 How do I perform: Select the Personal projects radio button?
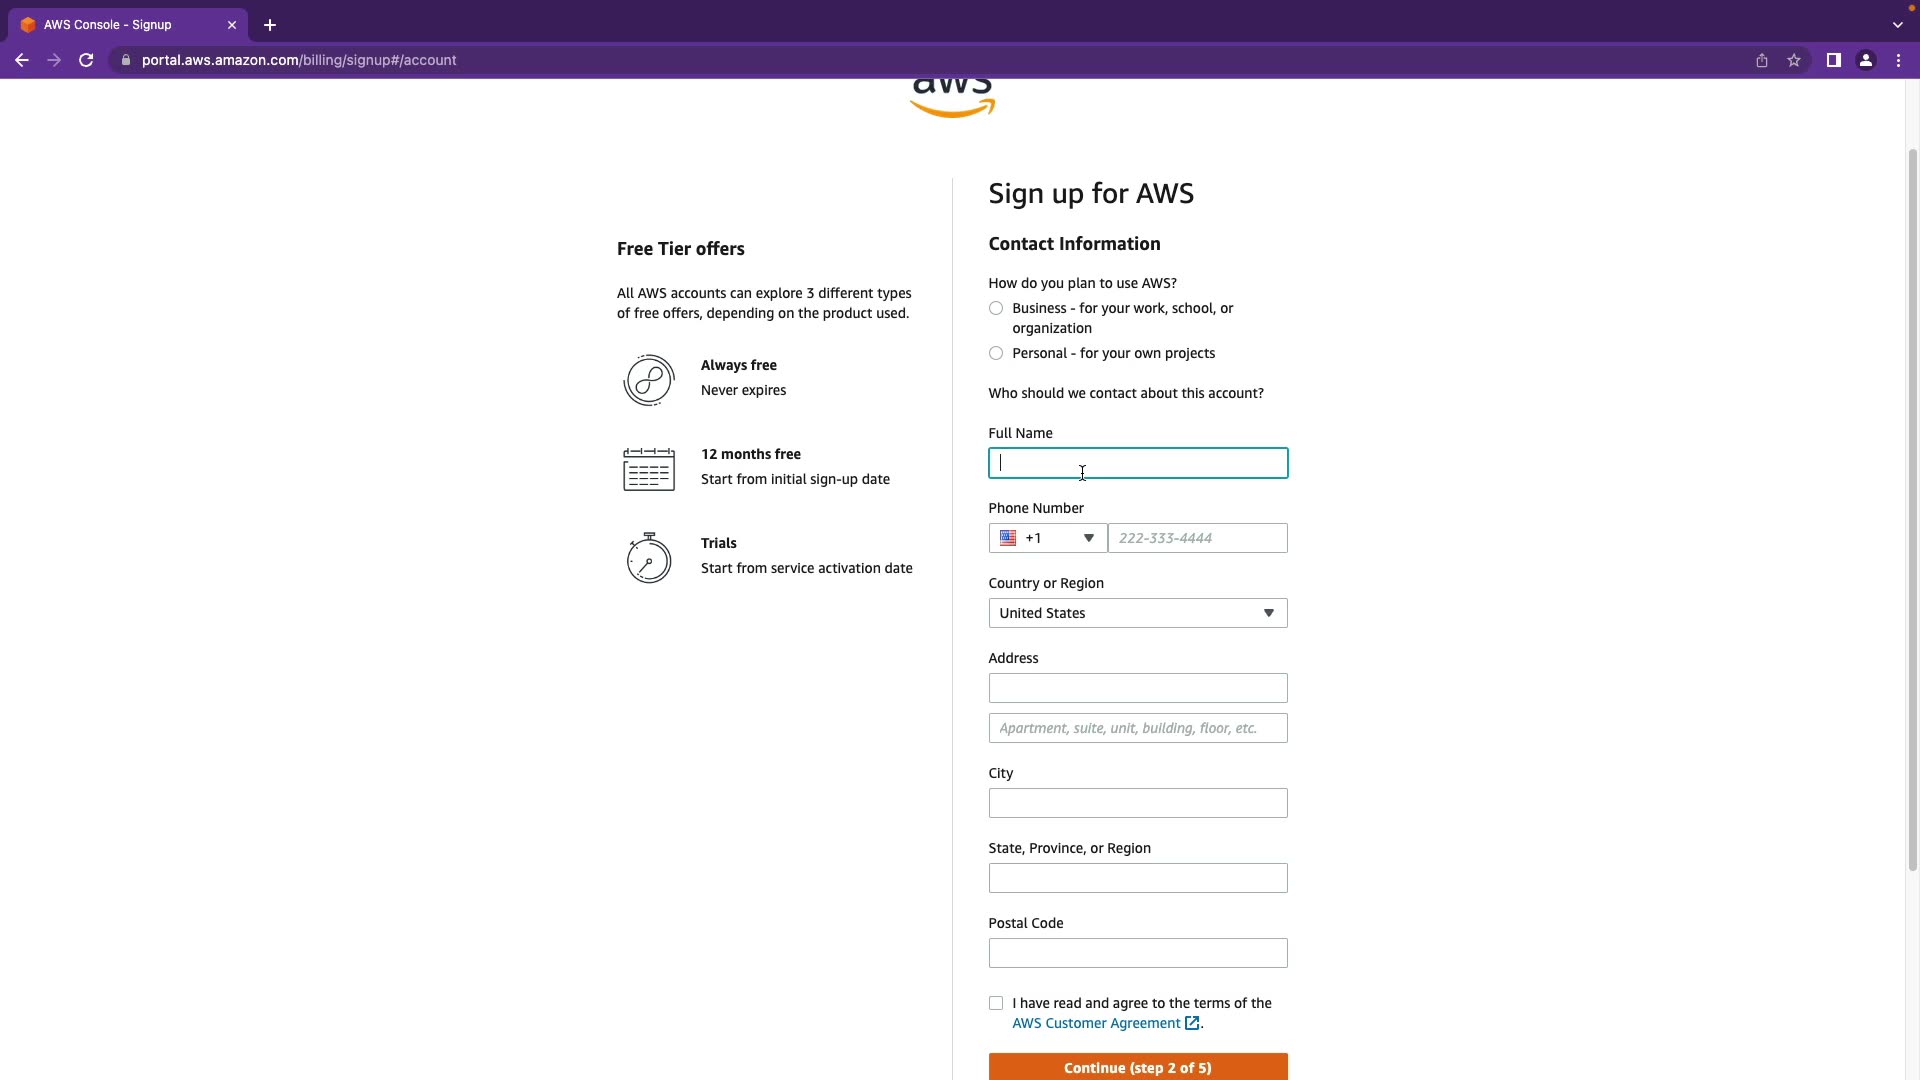coord(996,353)
